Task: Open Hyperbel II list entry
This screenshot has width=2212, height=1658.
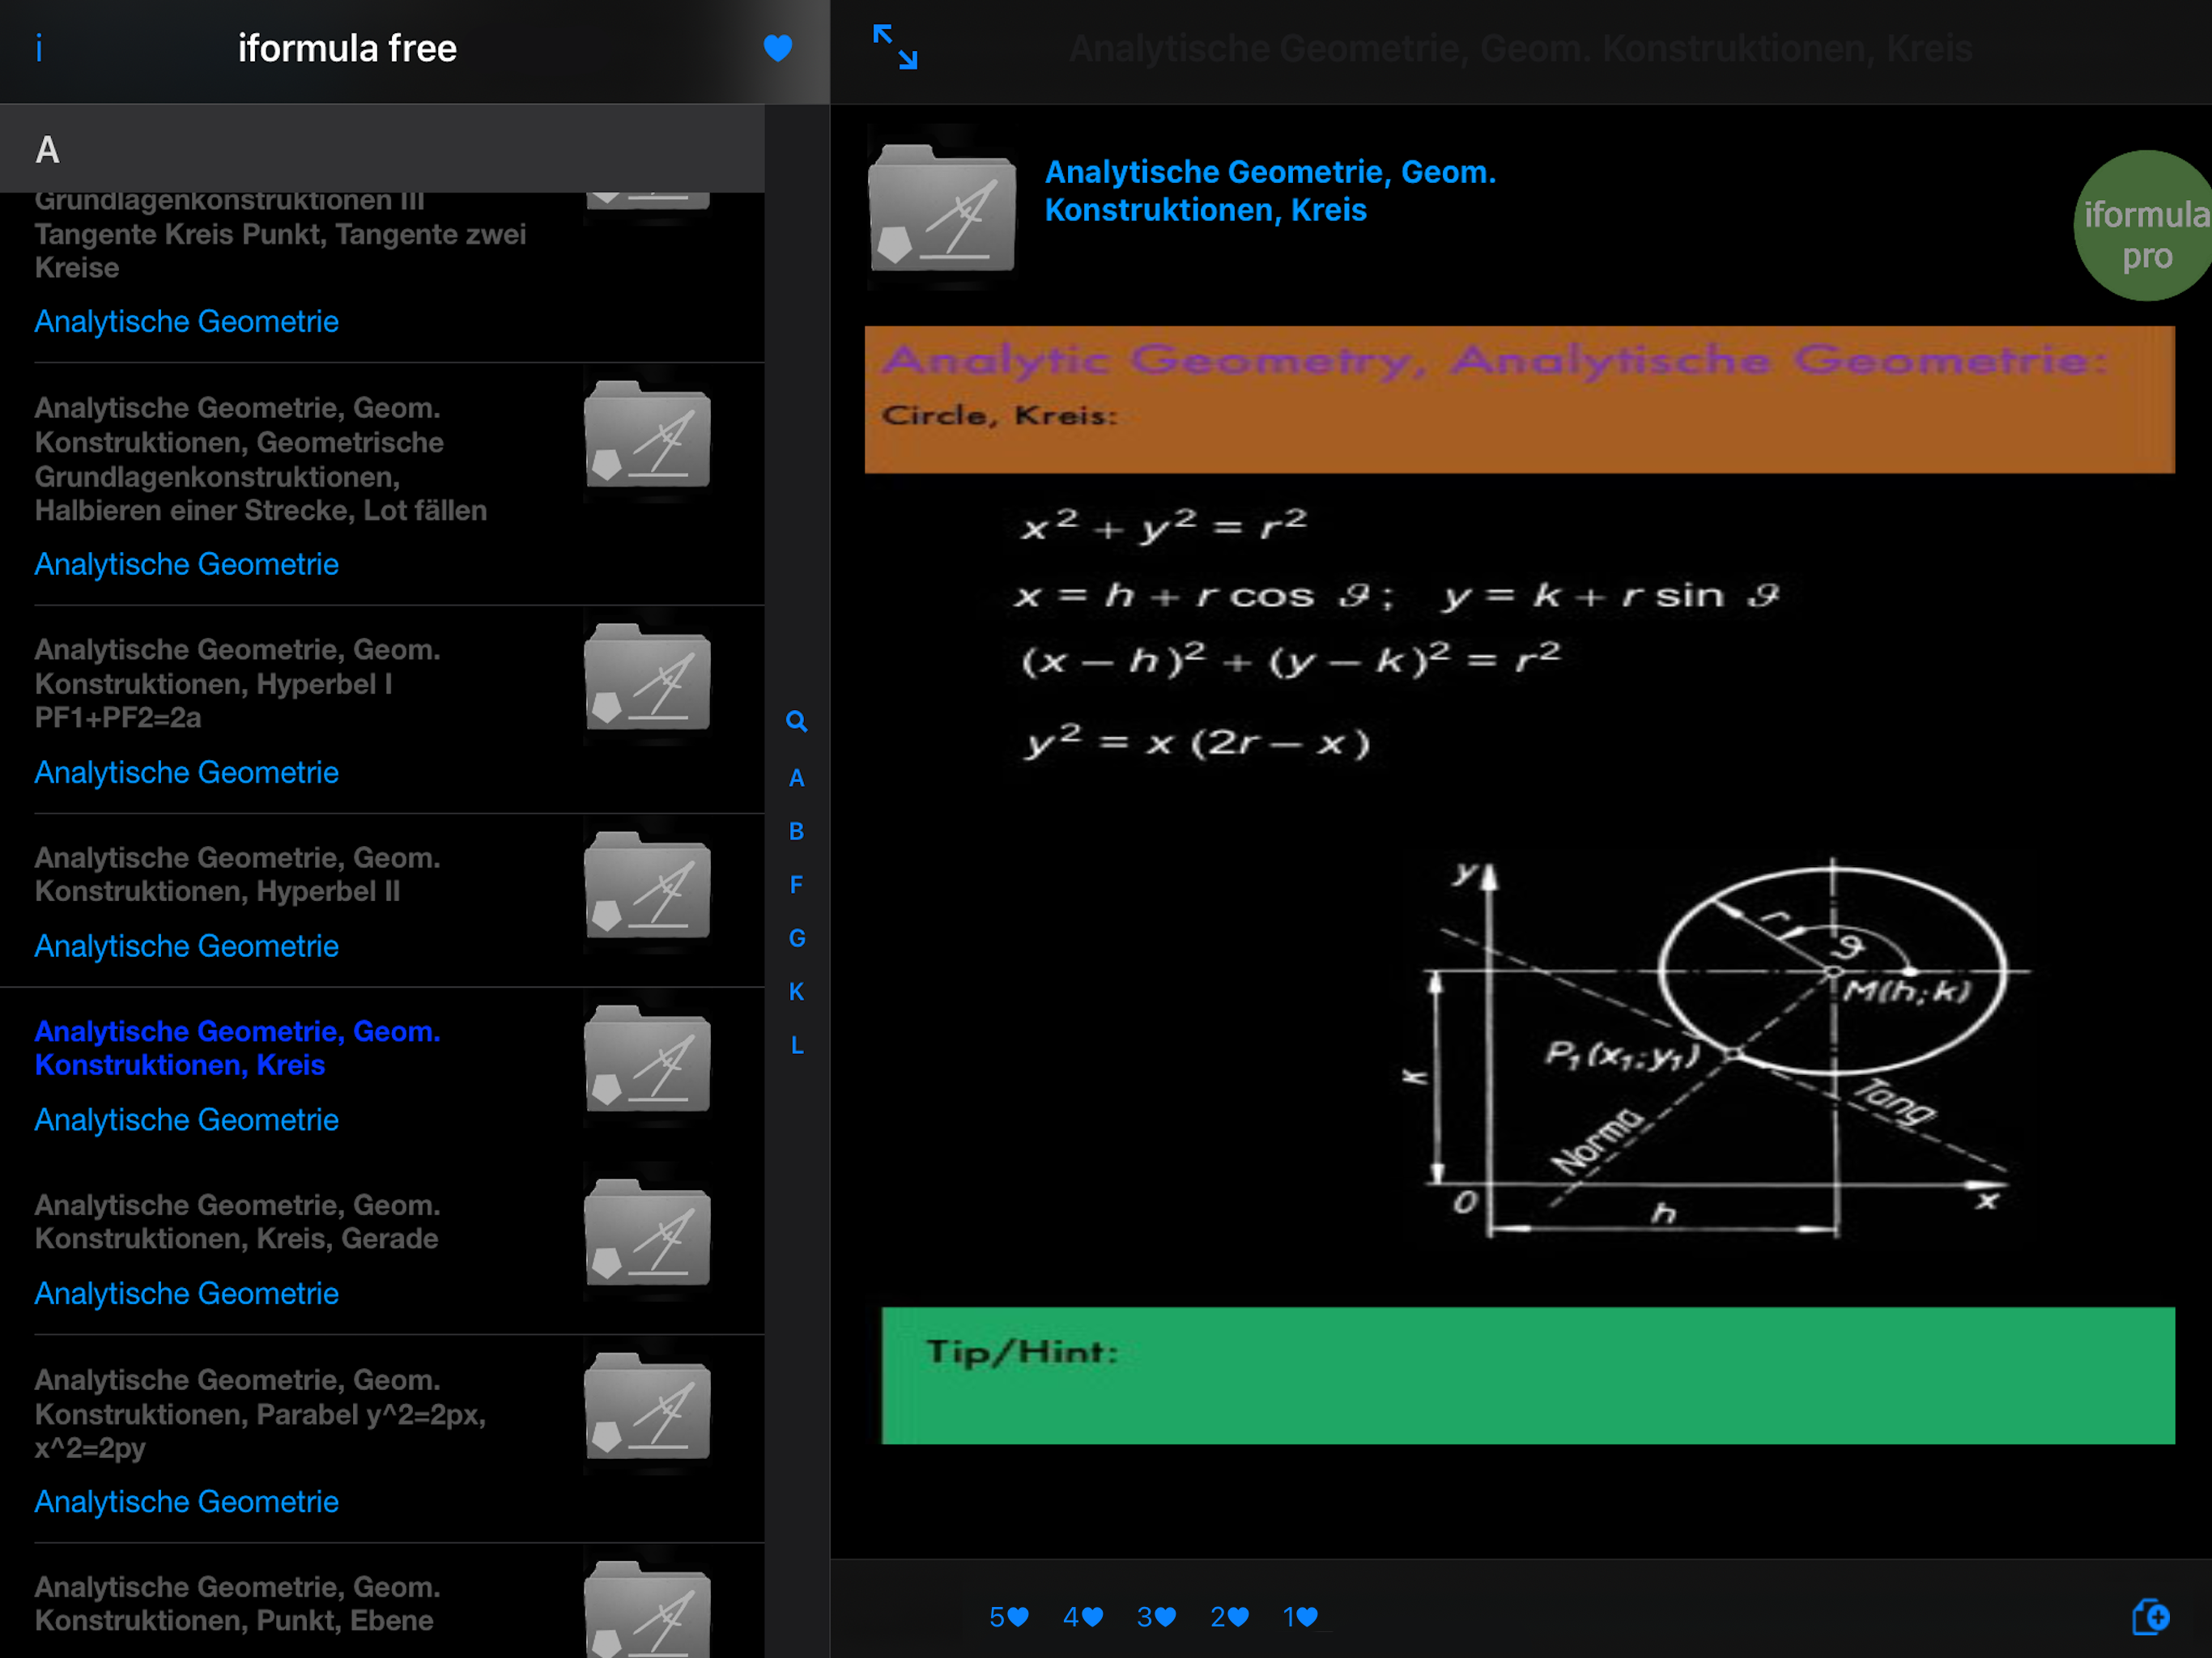Action: [238, 874]
